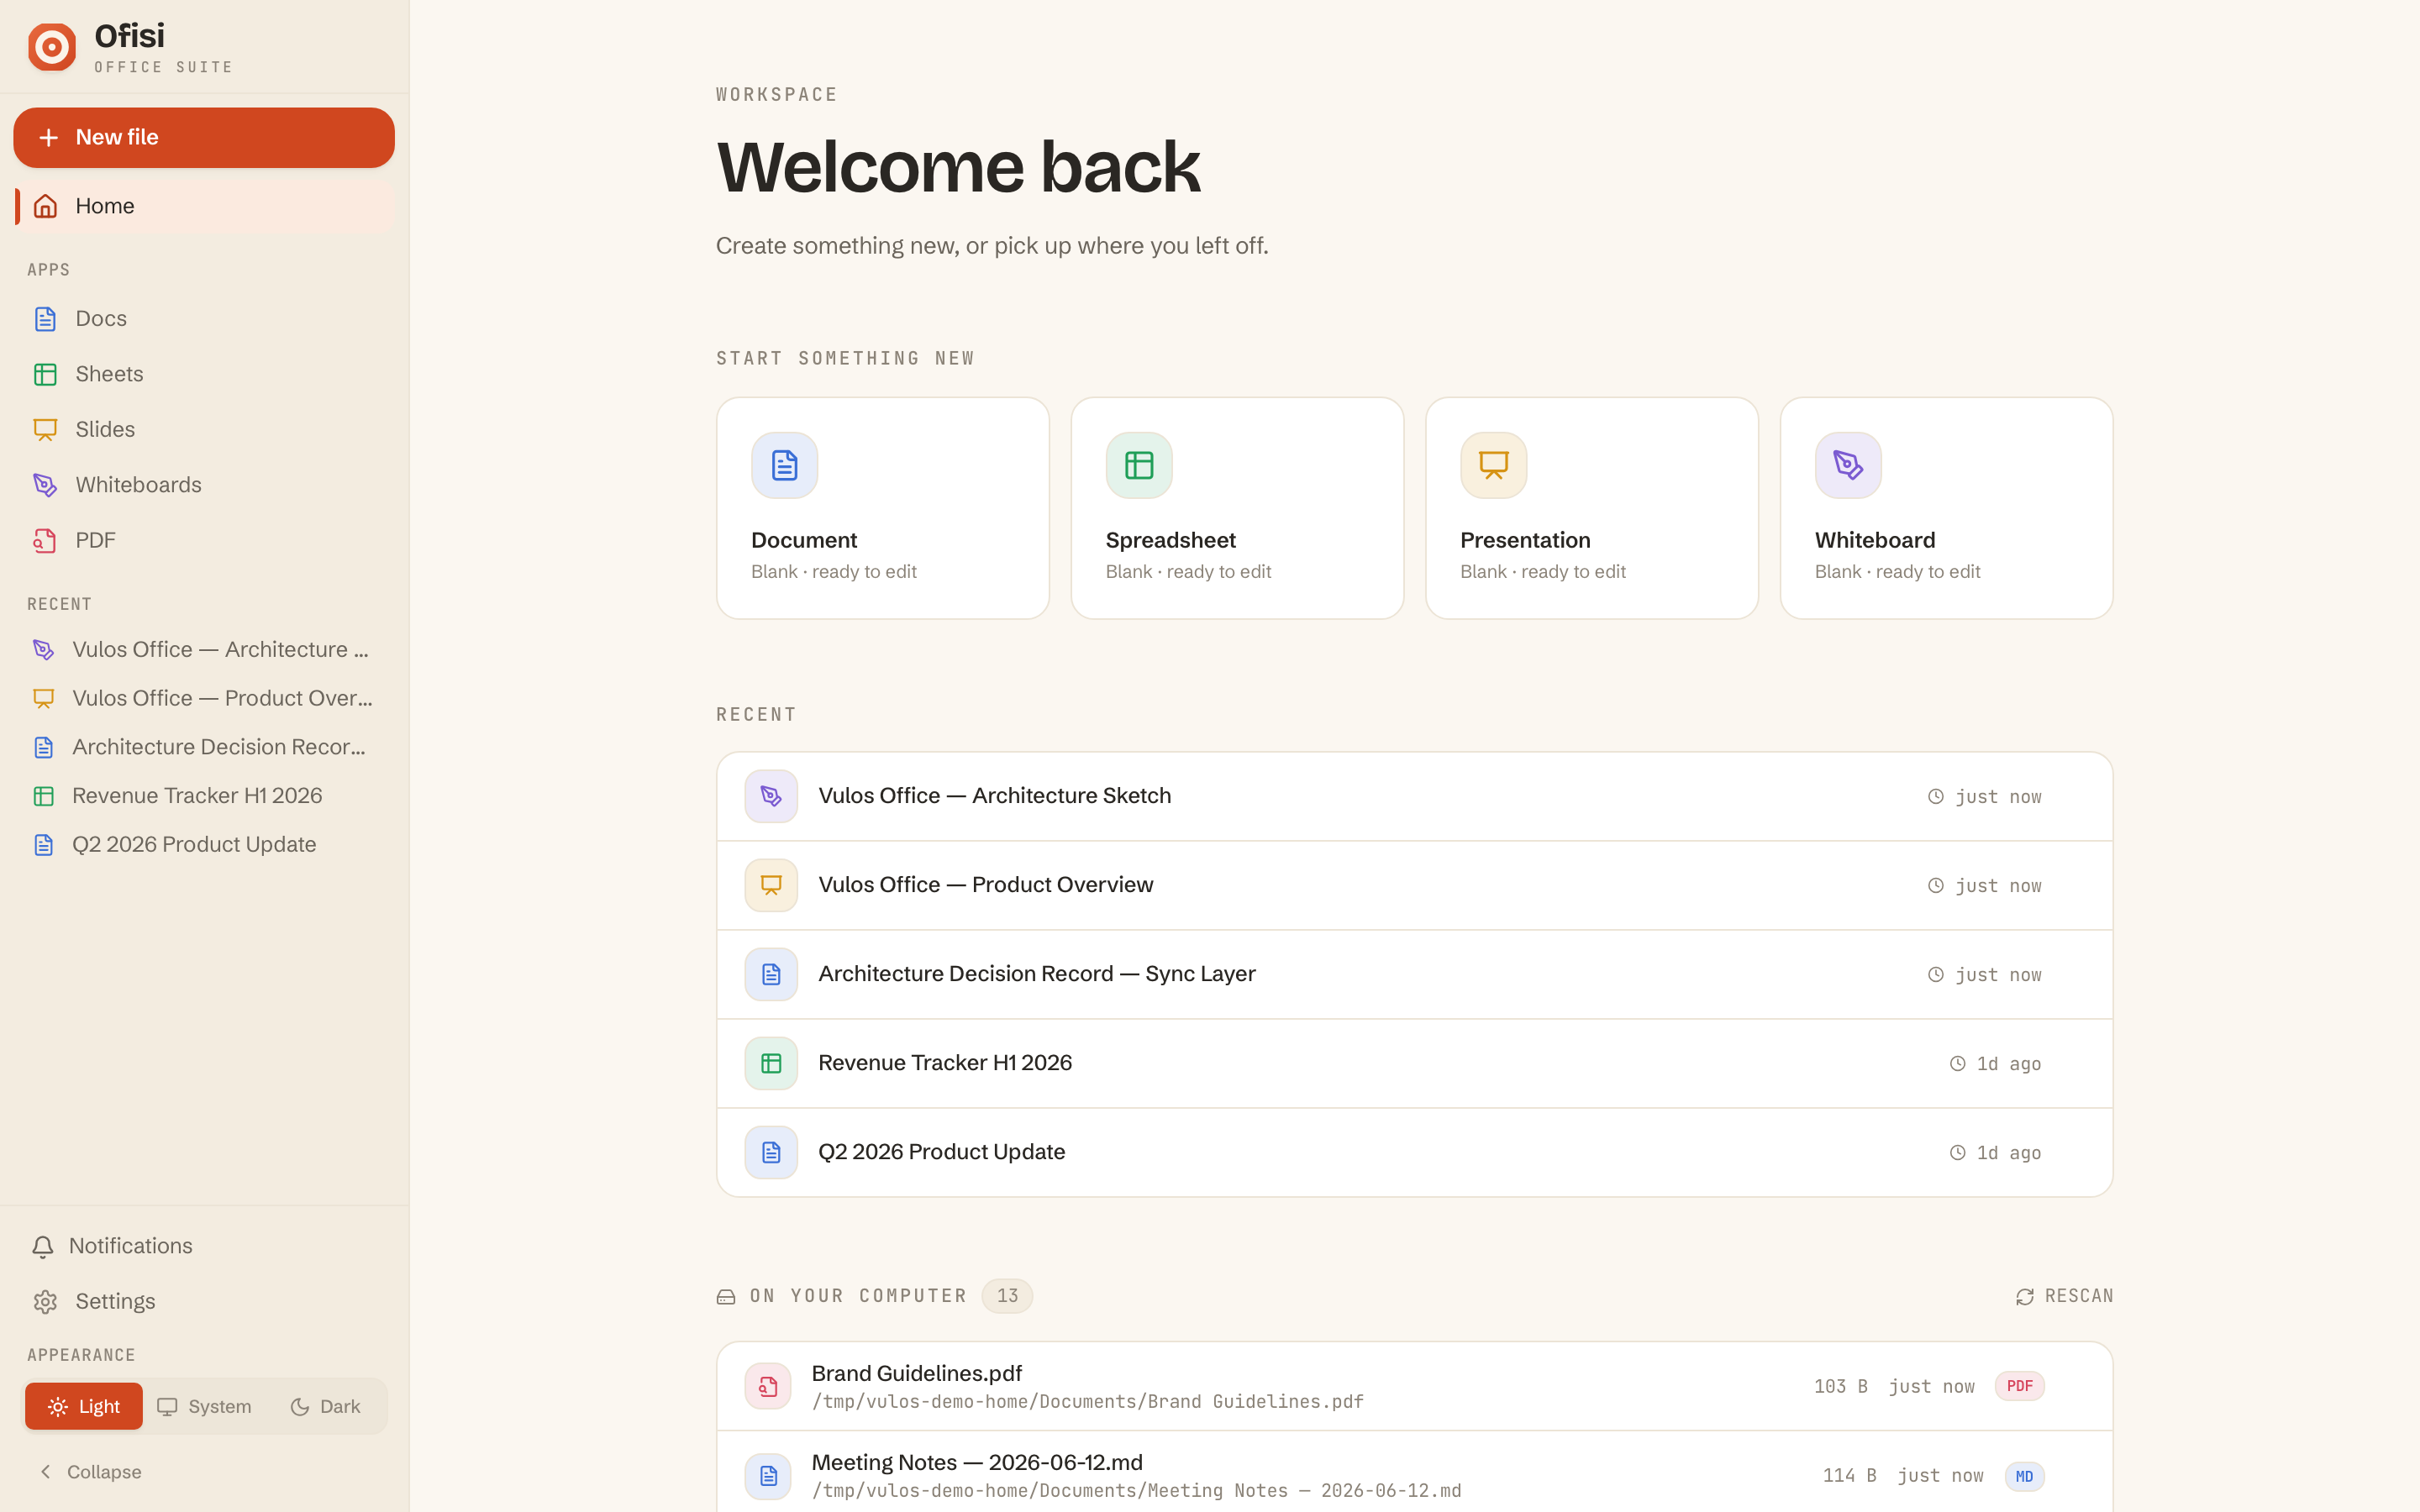The height and width of the screenshot is (1512, 2420).
Task: Click the PDF tag on Brand Guidelines row
Action: click(2019, 1387)
